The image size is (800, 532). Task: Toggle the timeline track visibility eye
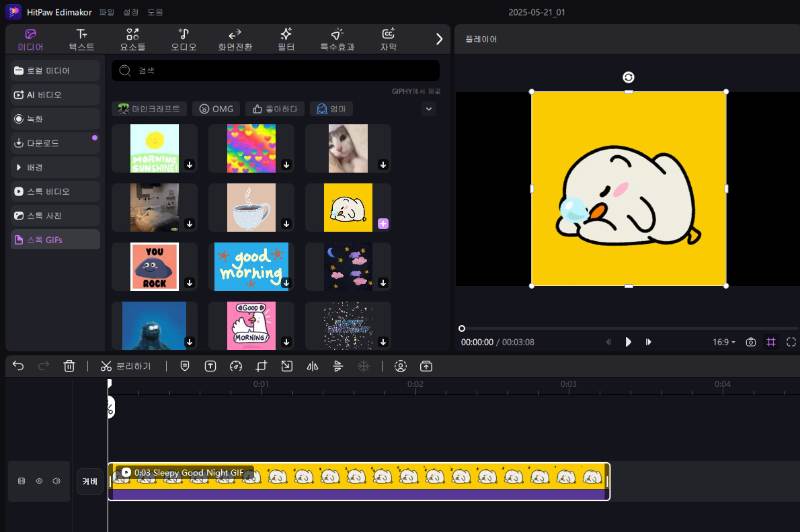point(39,481)
